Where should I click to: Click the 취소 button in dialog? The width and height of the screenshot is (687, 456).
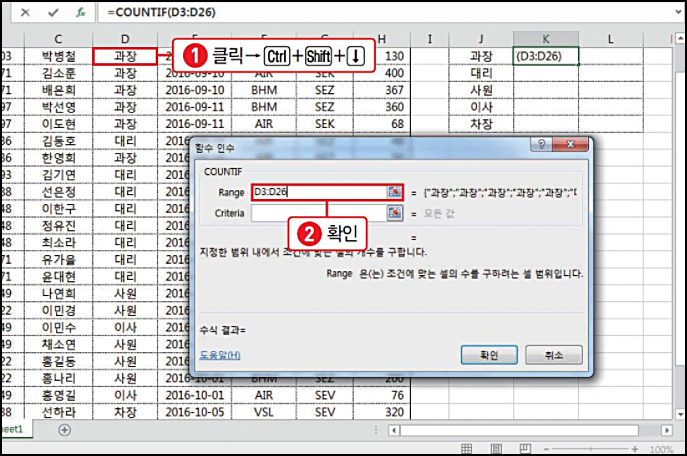tap(554, 355)
